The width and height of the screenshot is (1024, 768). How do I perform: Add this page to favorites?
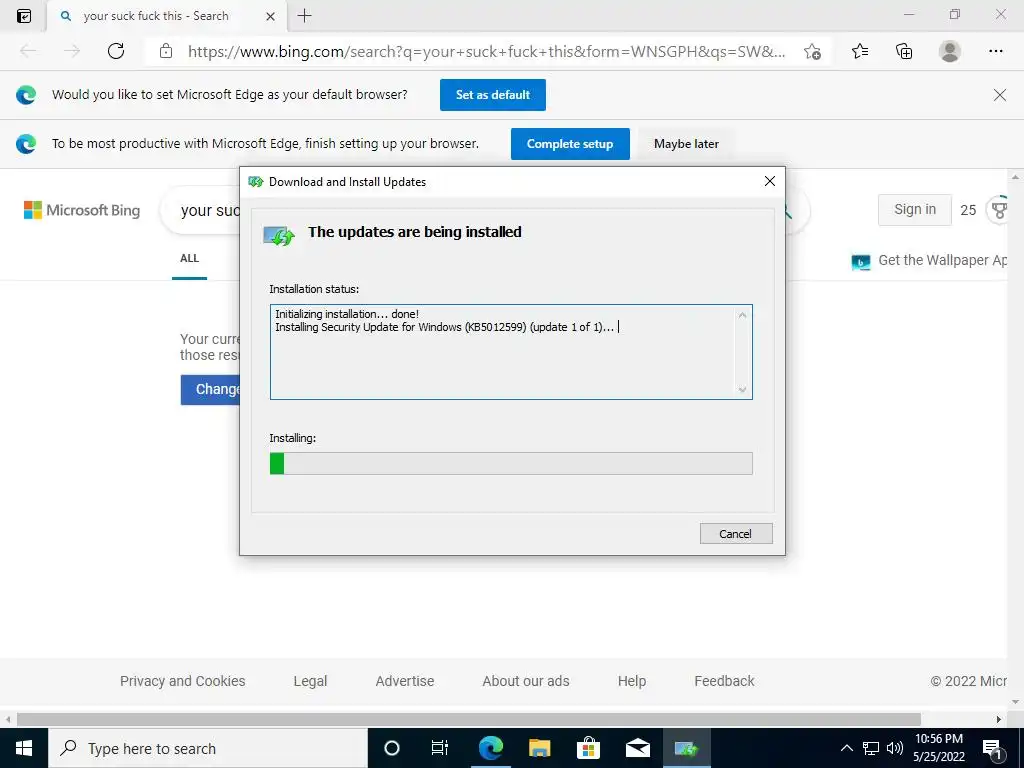[812, 51]
